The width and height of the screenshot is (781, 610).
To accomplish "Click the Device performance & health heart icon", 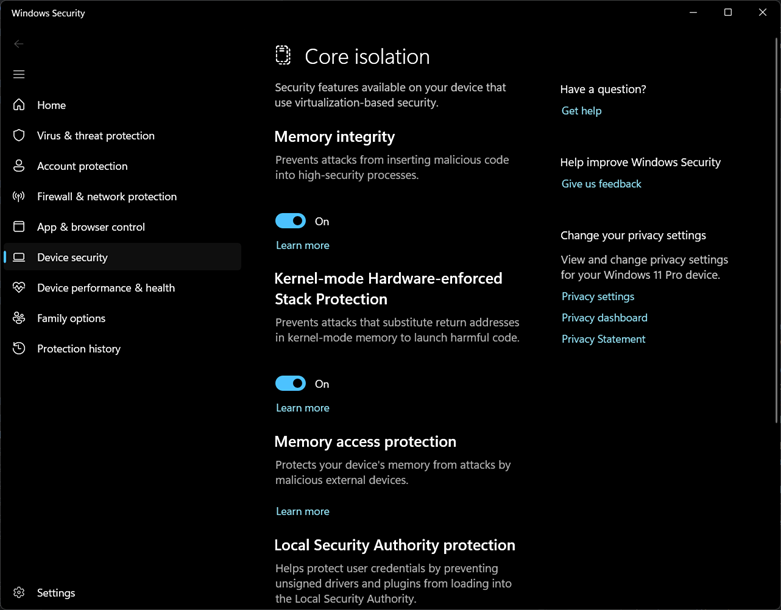I will (19, 287).
